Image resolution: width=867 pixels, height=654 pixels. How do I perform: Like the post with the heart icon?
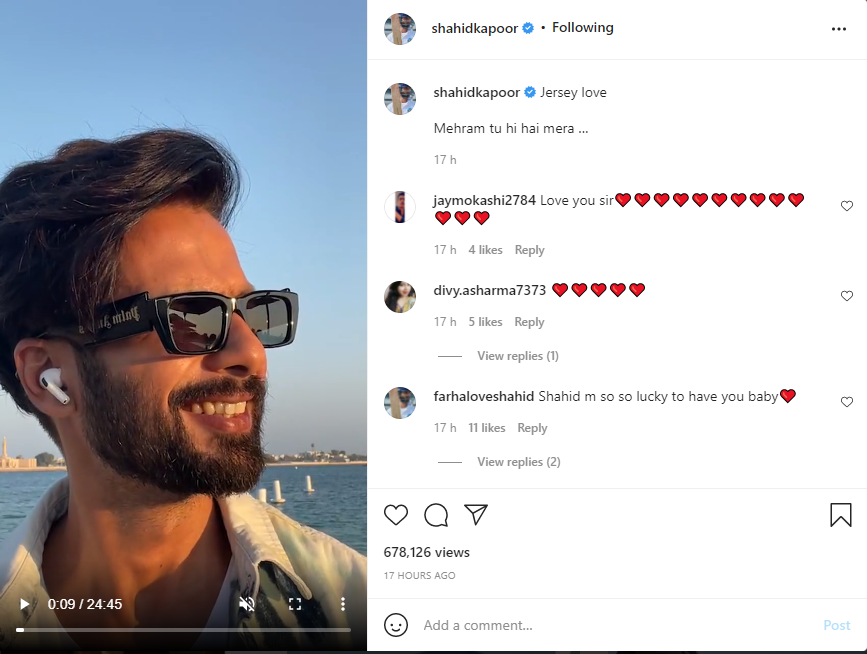396,515
